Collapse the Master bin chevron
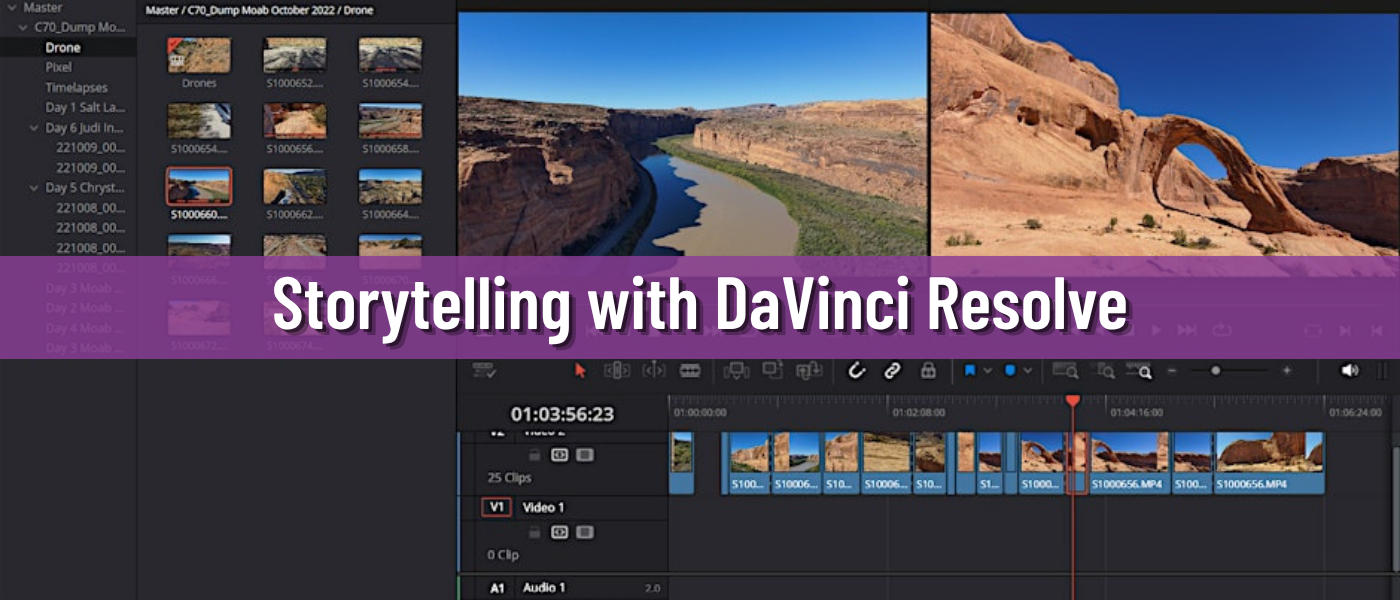Image resolution: width=1400 pixels, height=600 pixels. (12, 7)
